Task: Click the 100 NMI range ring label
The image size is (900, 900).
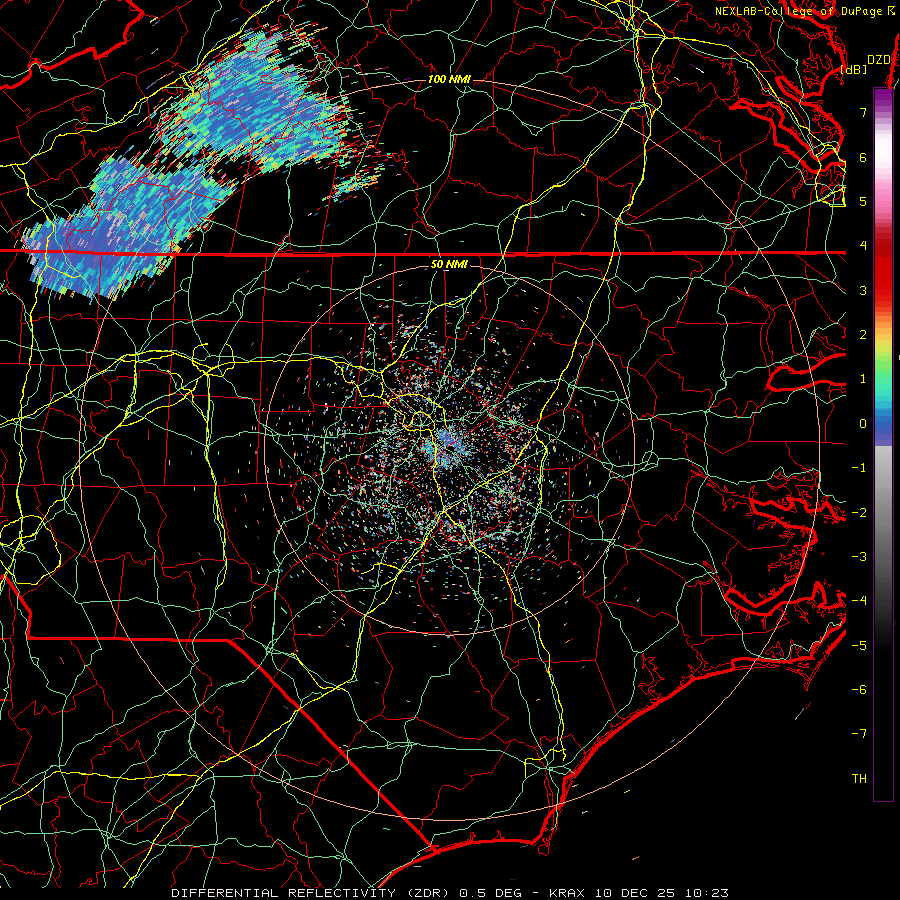Action: click(449, 79)
